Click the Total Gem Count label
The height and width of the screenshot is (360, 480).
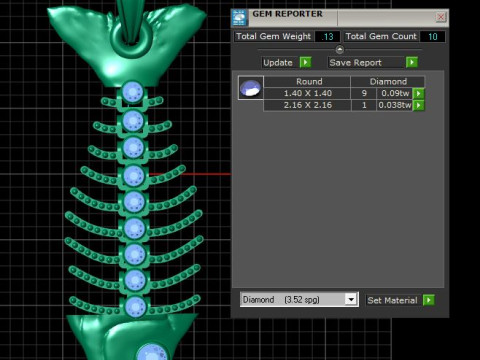[381, 36]
